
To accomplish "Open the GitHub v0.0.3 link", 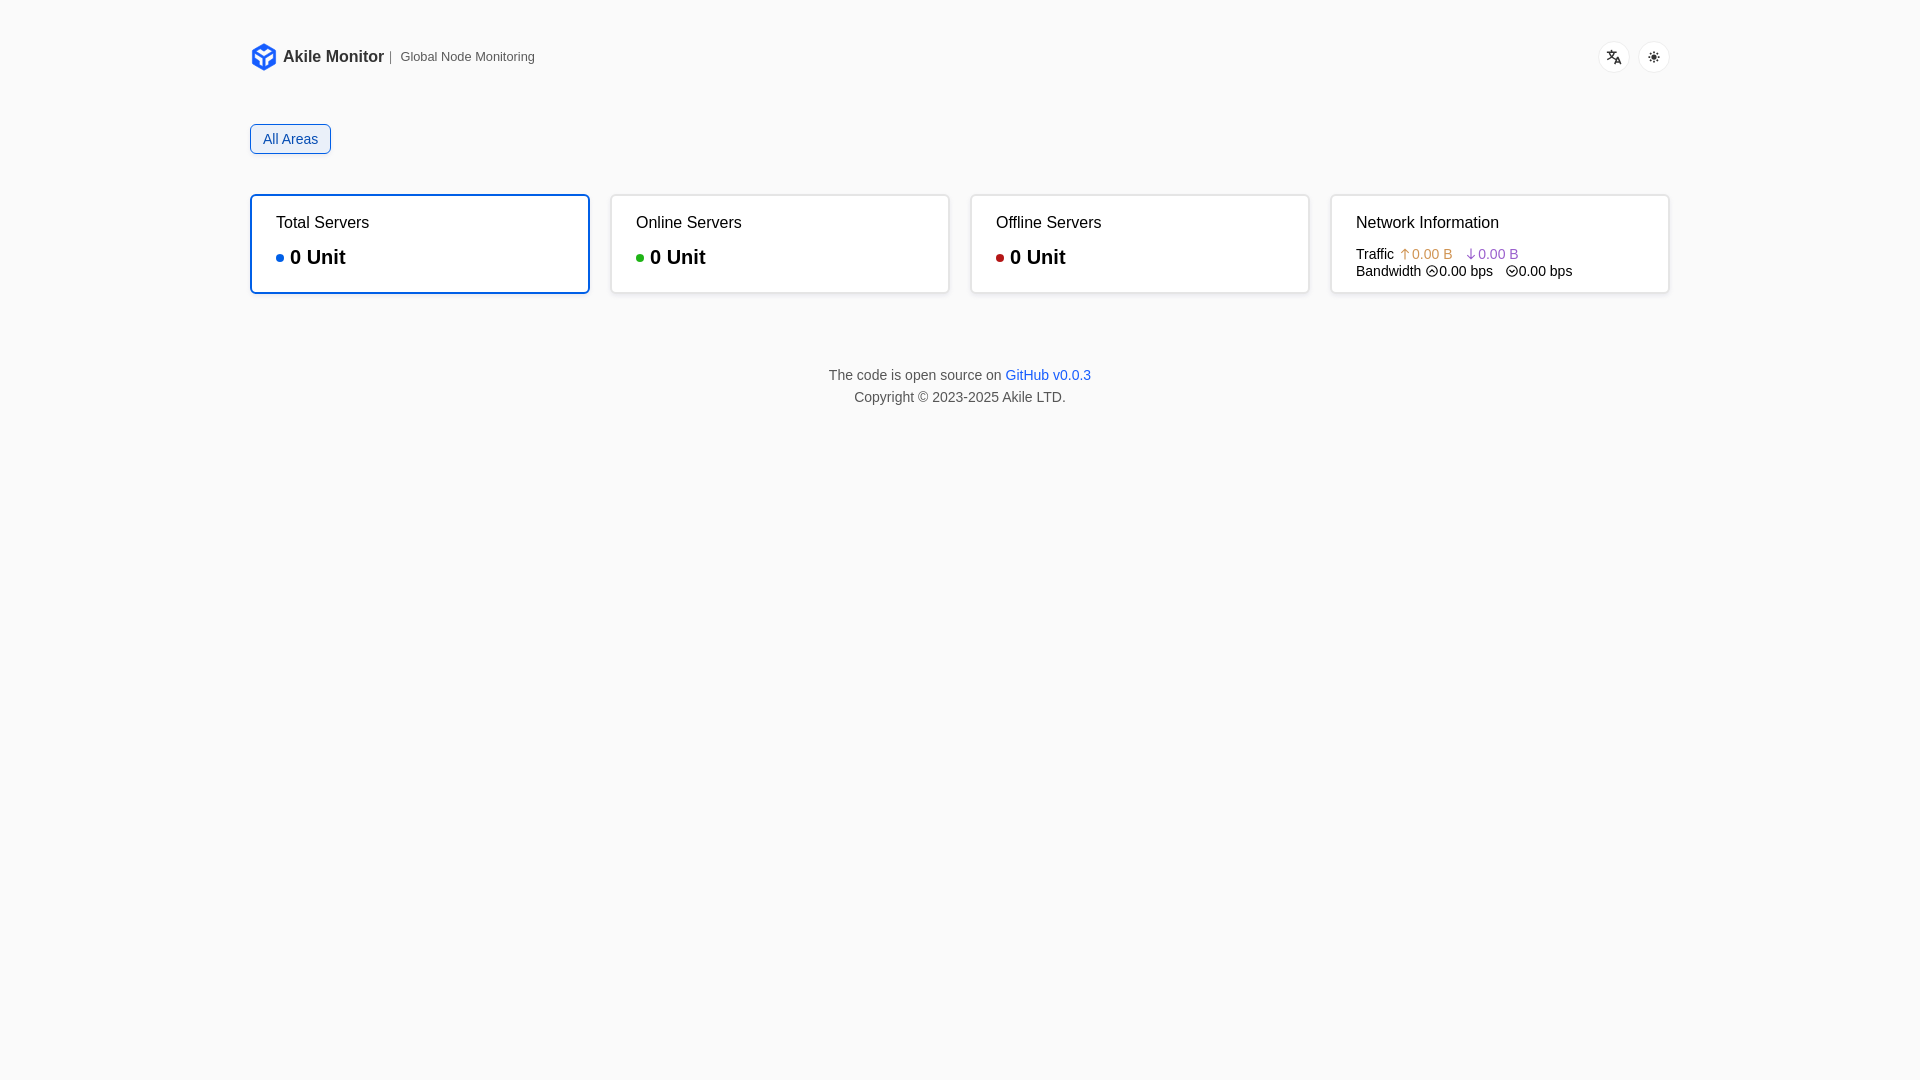I will (x=1048, y=375).
